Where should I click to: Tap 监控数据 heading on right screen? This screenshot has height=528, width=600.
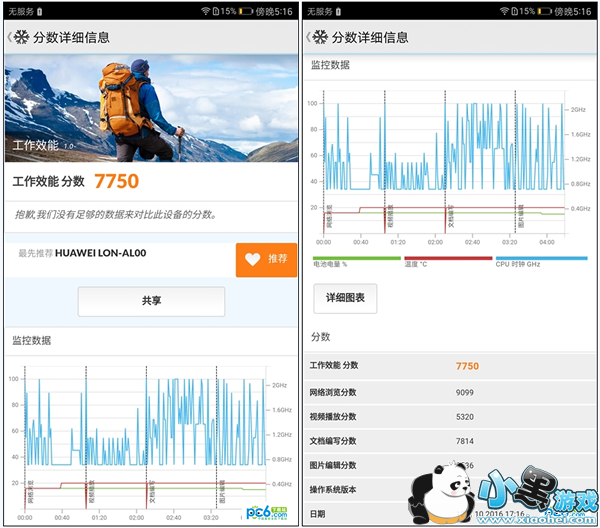330,65
